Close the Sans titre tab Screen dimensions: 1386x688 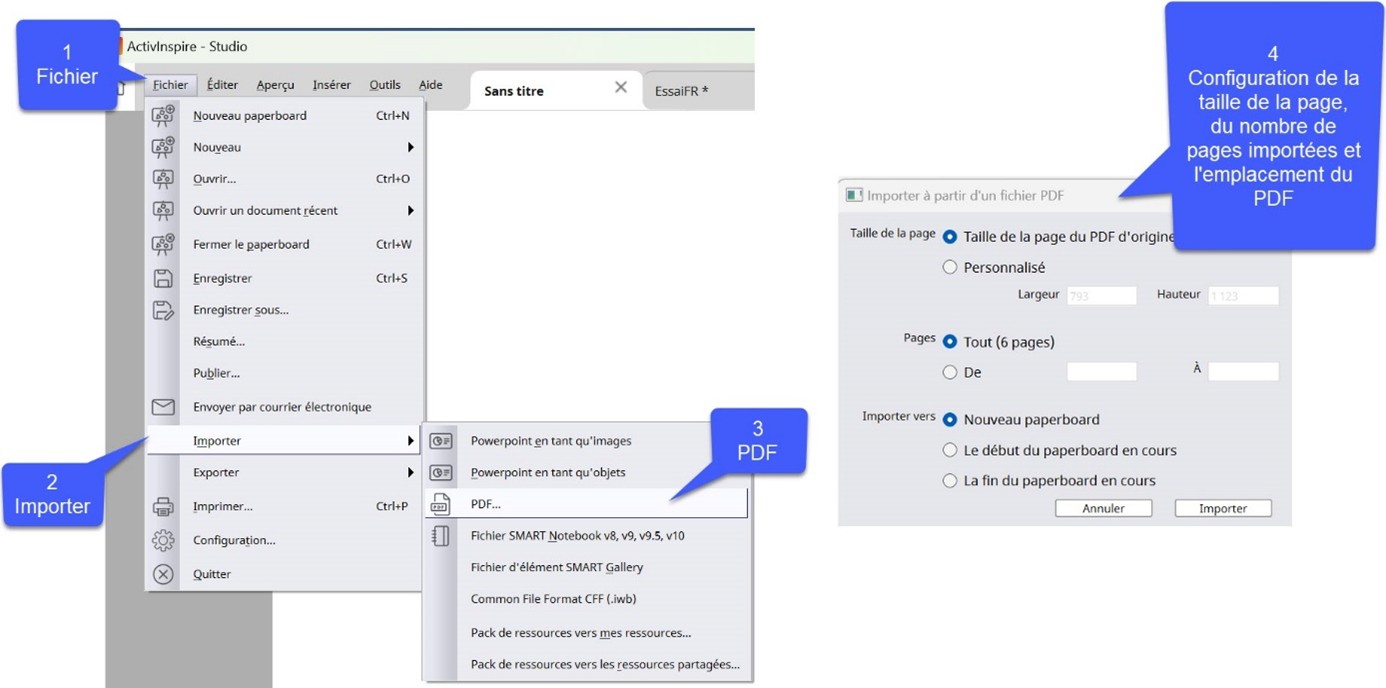tap(621, 88)
